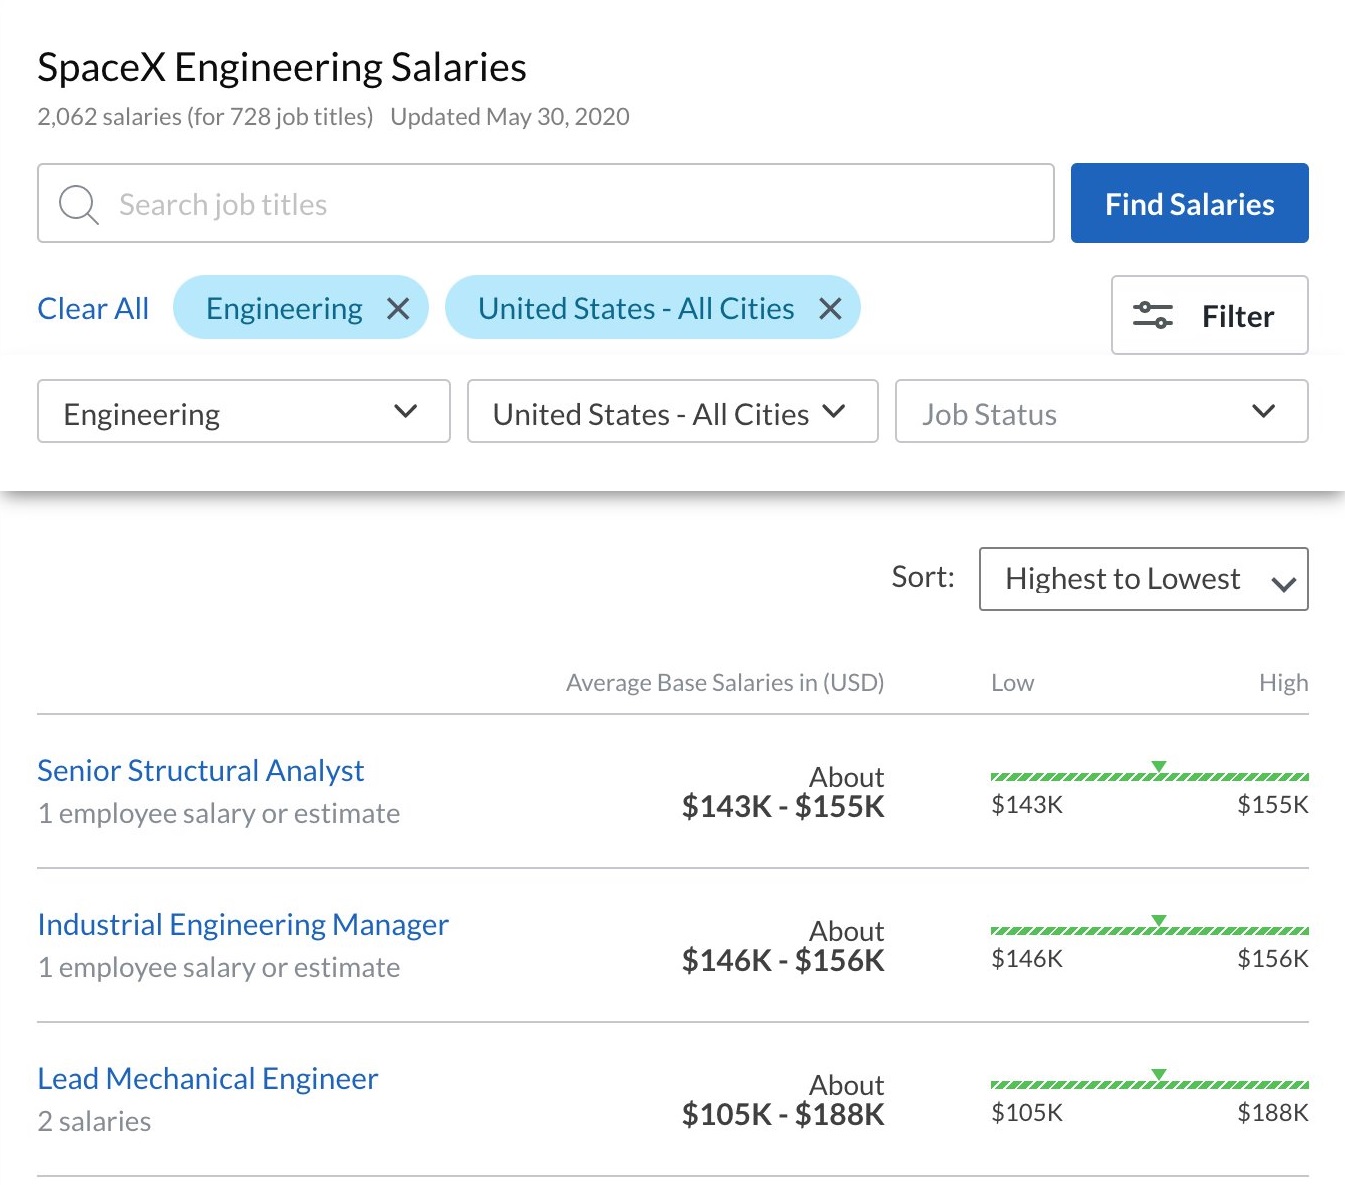Image resolution: width=1345 pixels, height=1185 pixels.
Task: Open Industrial Engineering Manager salary link
Action: click(243, 924)
